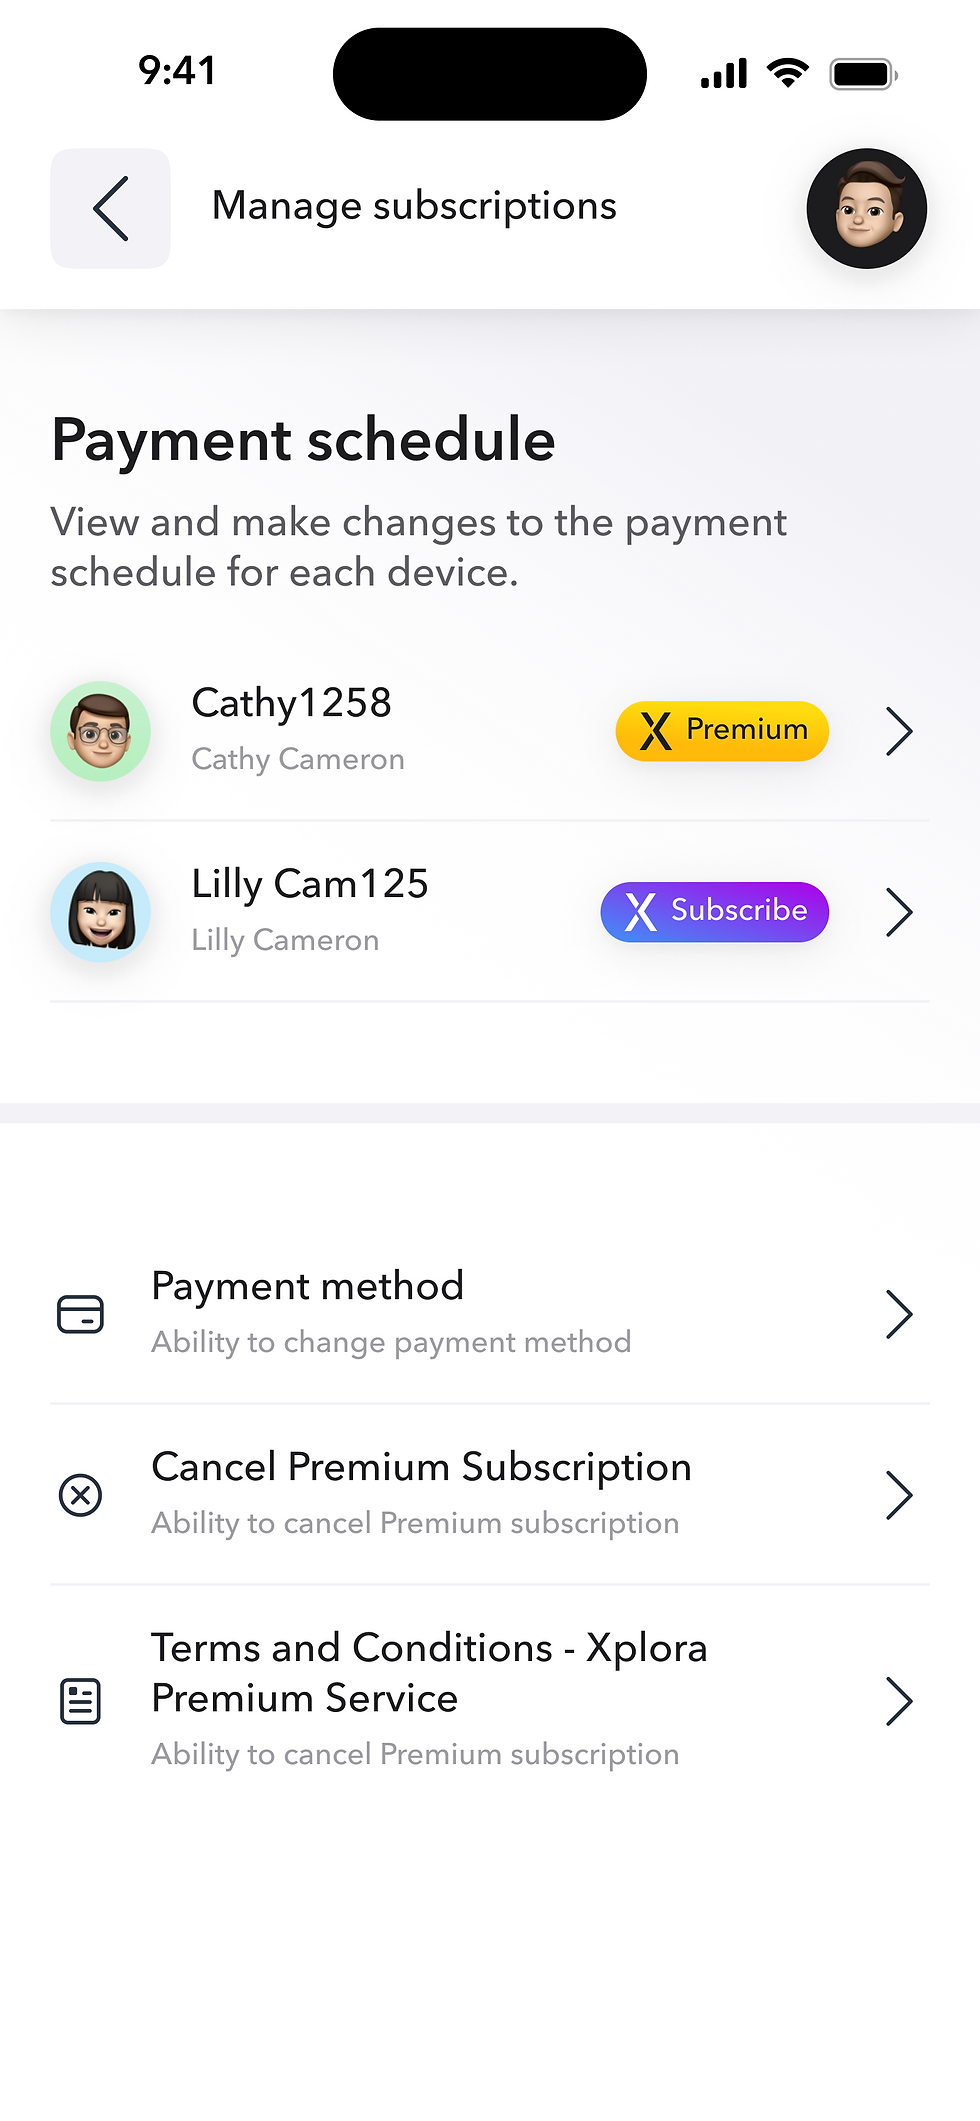This screenshot has width=980, height=2121.
Task: Open Terms and Conditions chevron arrow
Action: point(899,1701)
